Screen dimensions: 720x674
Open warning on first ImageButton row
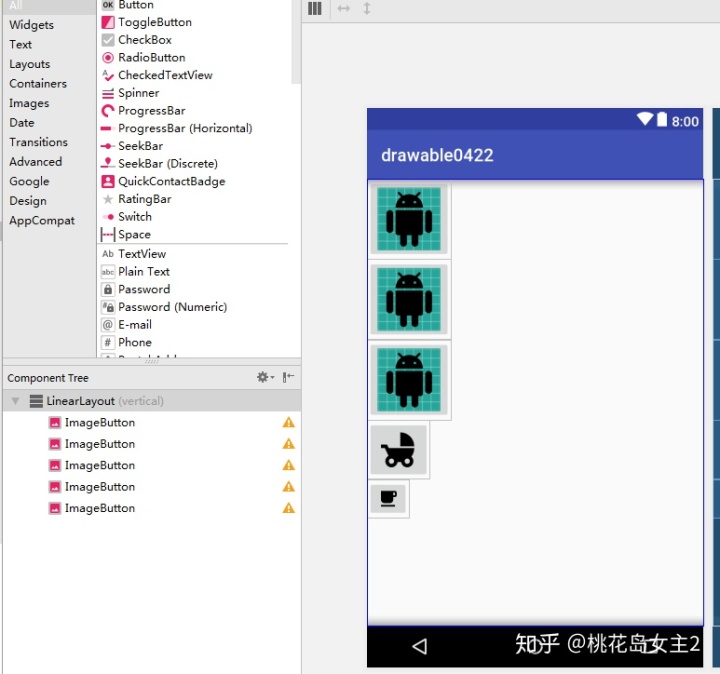(x=288, y=422)
